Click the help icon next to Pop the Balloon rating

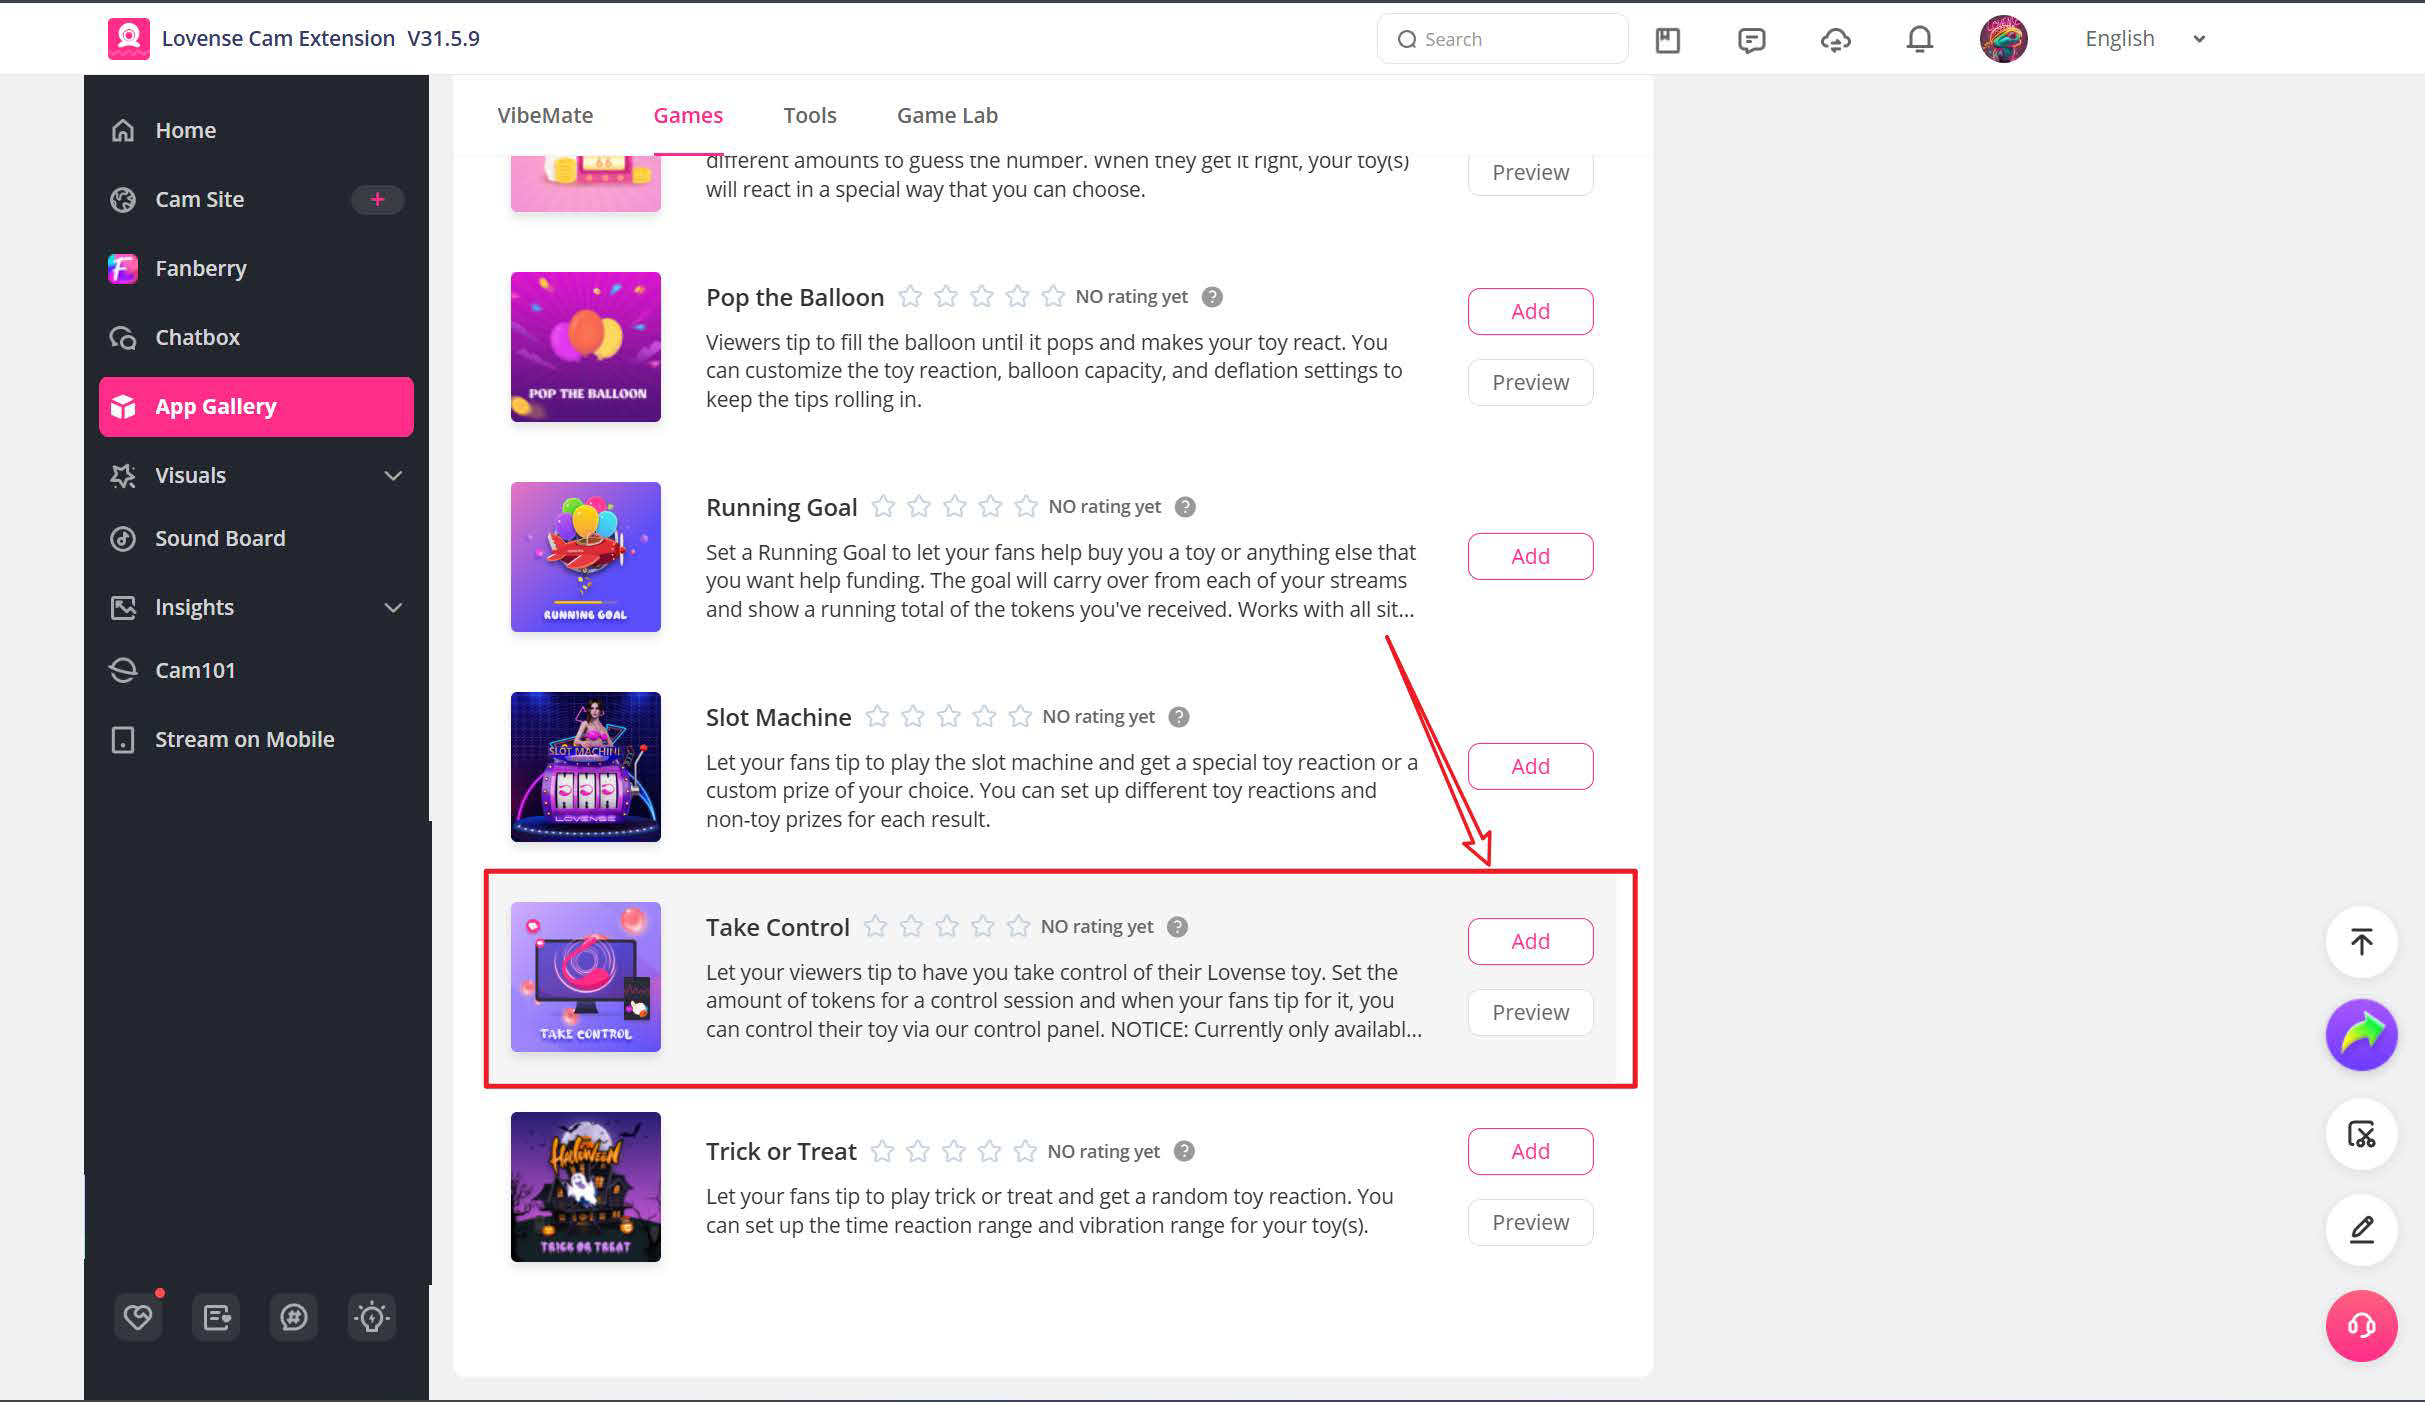1212,297
